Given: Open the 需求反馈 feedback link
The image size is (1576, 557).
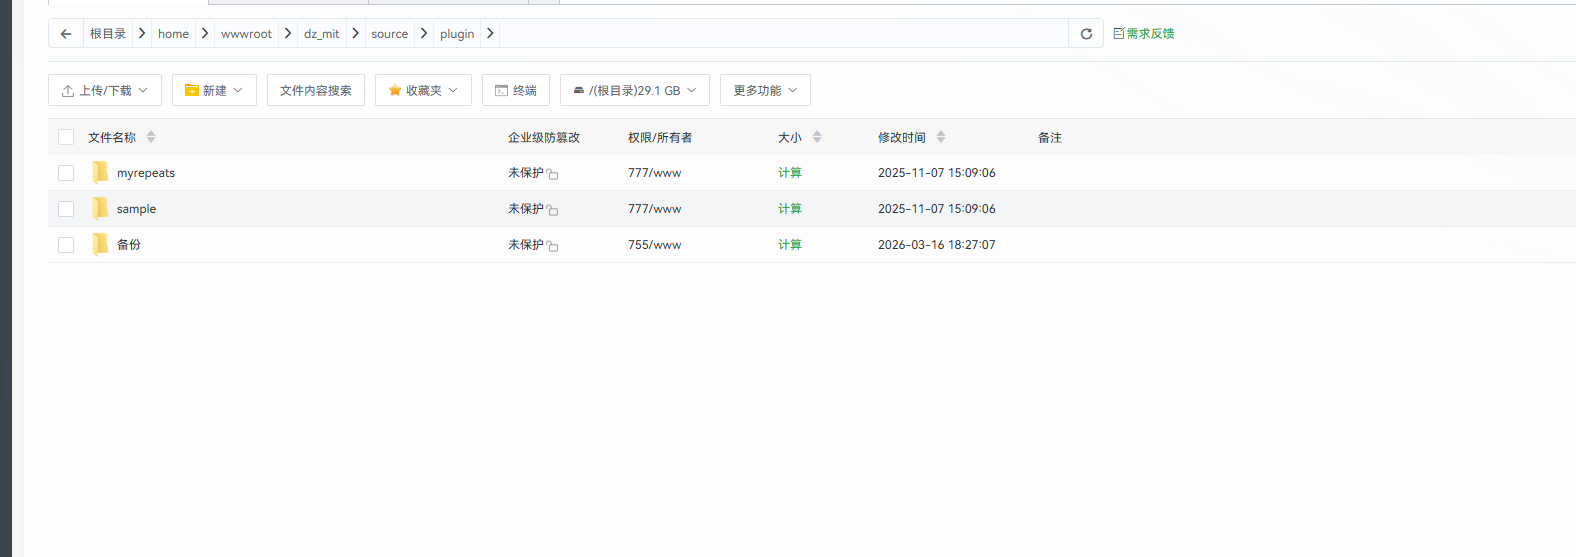Looking at the screenshot, I should (1144, 34).
